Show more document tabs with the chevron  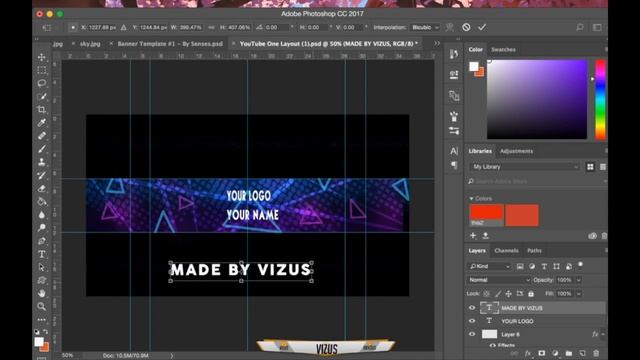[437, 43]
